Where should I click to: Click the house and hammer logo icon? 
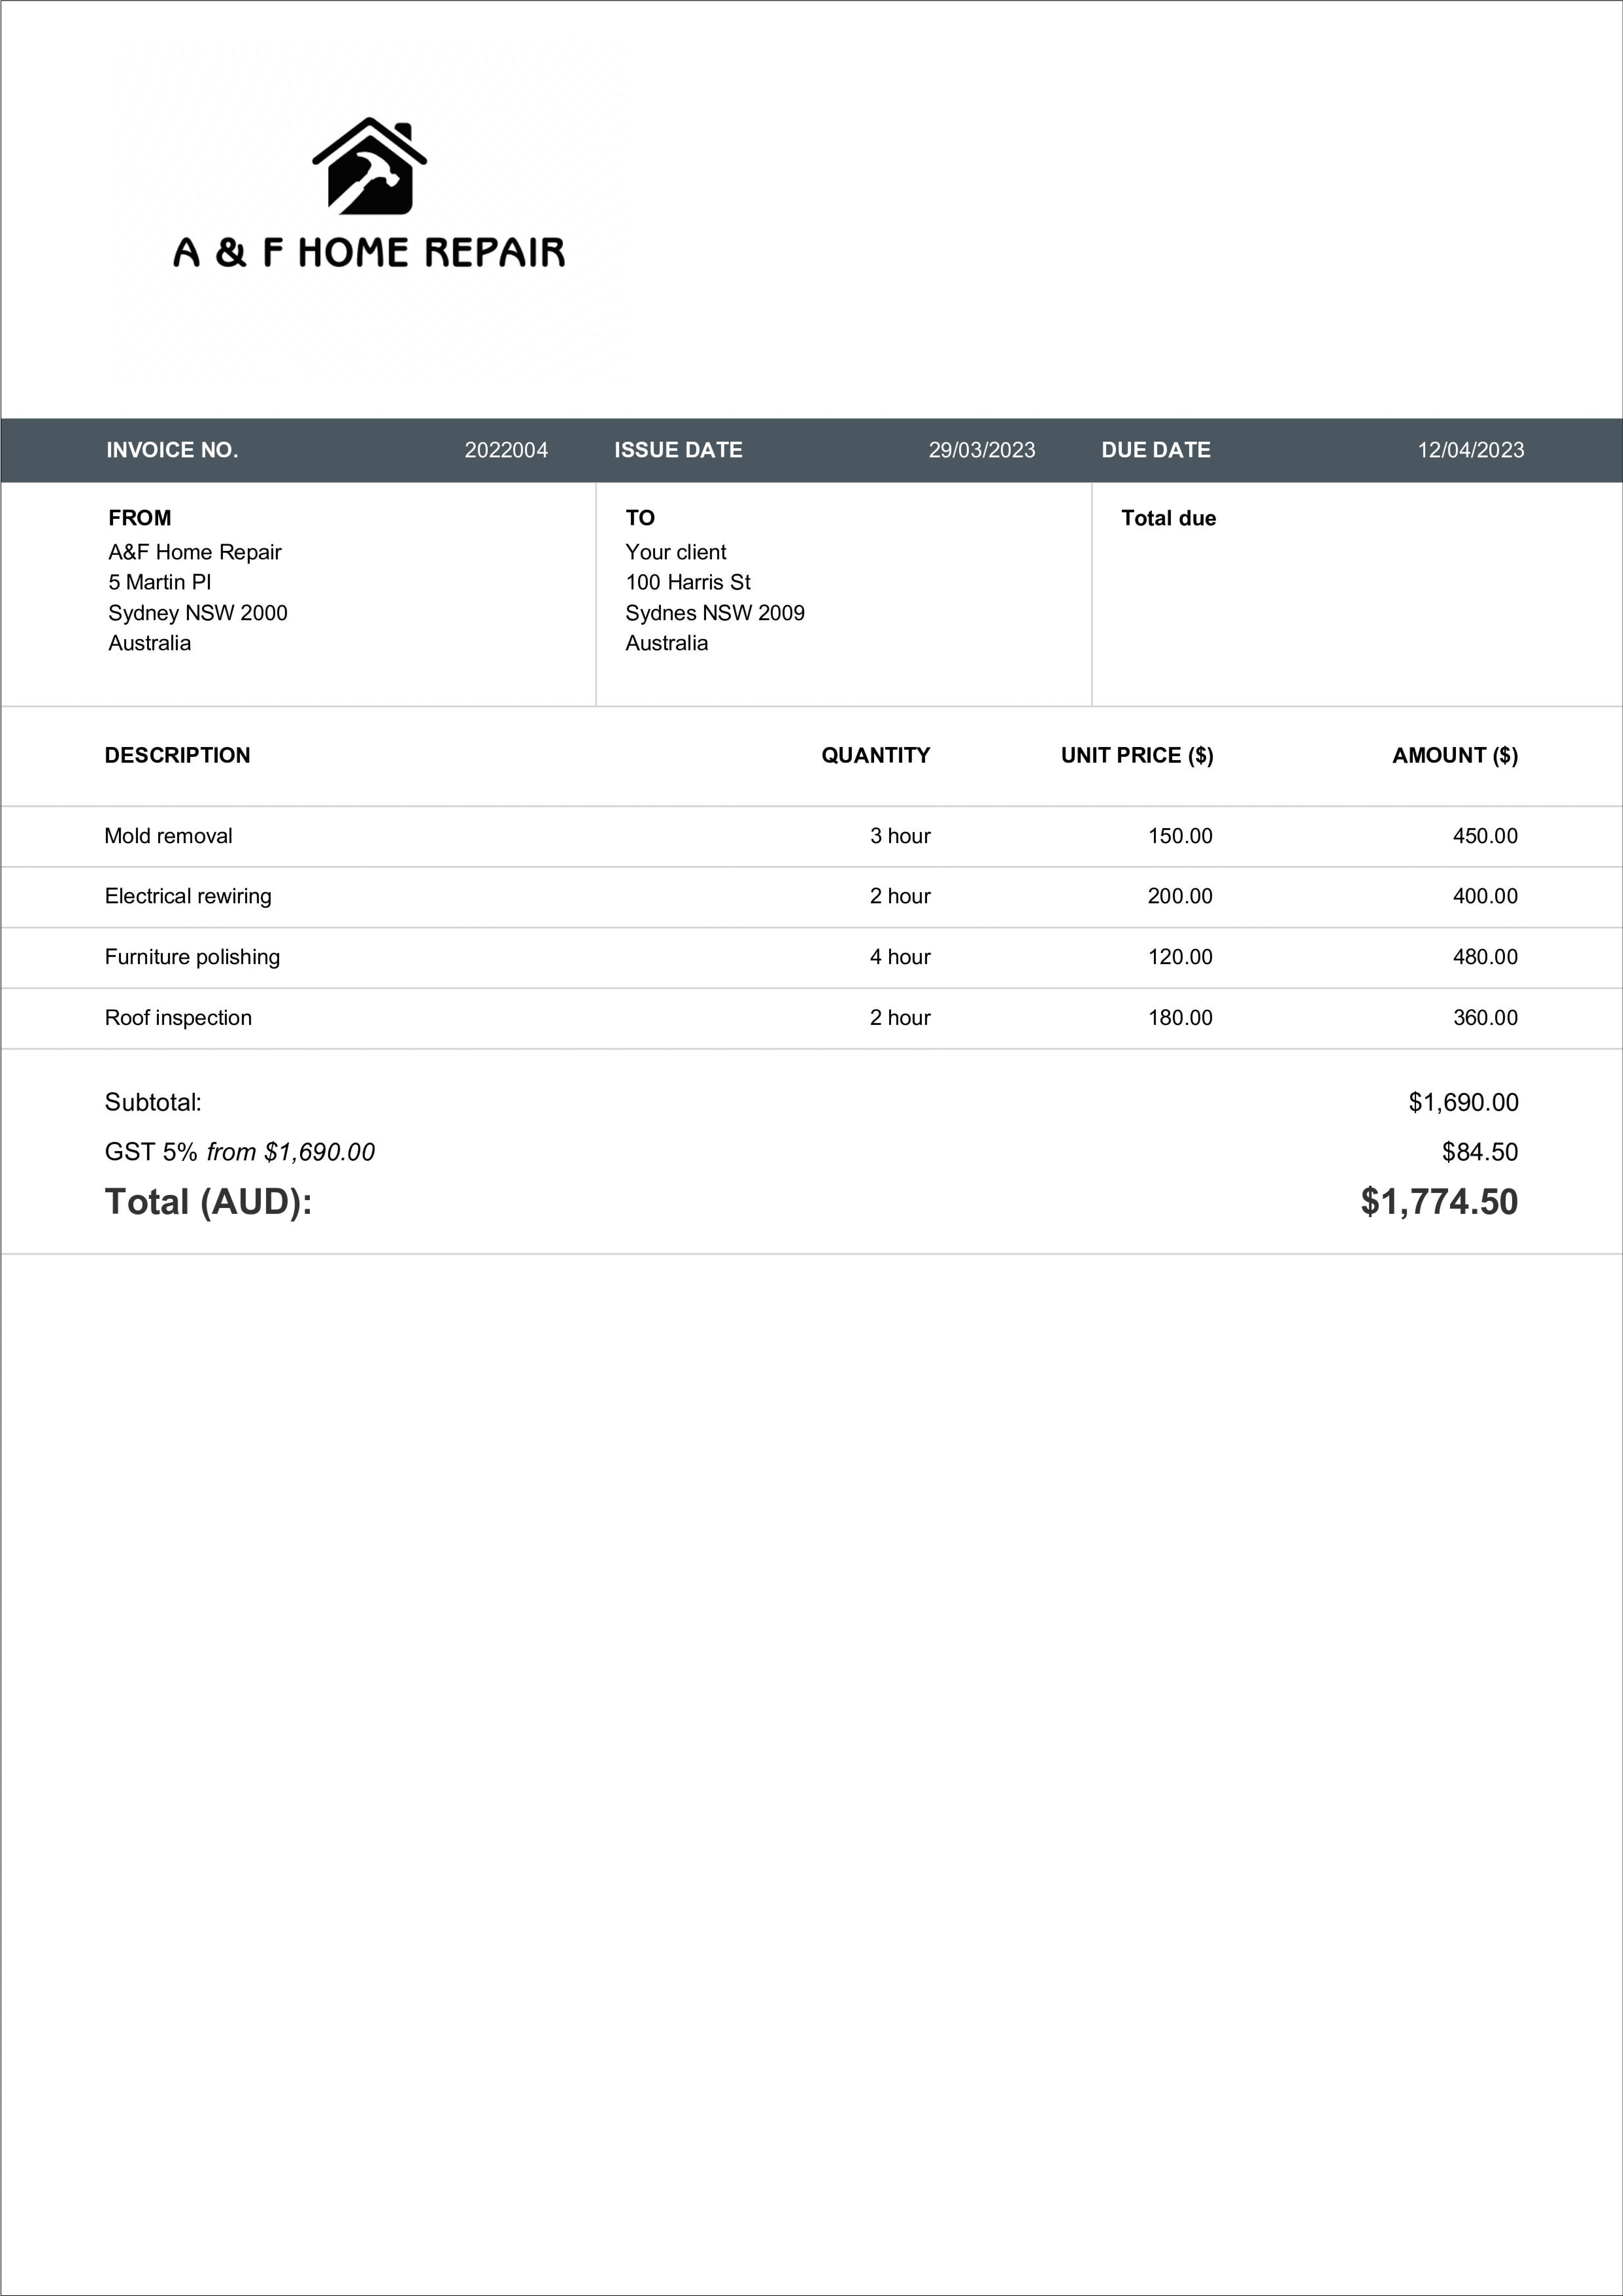coord(370,166)
